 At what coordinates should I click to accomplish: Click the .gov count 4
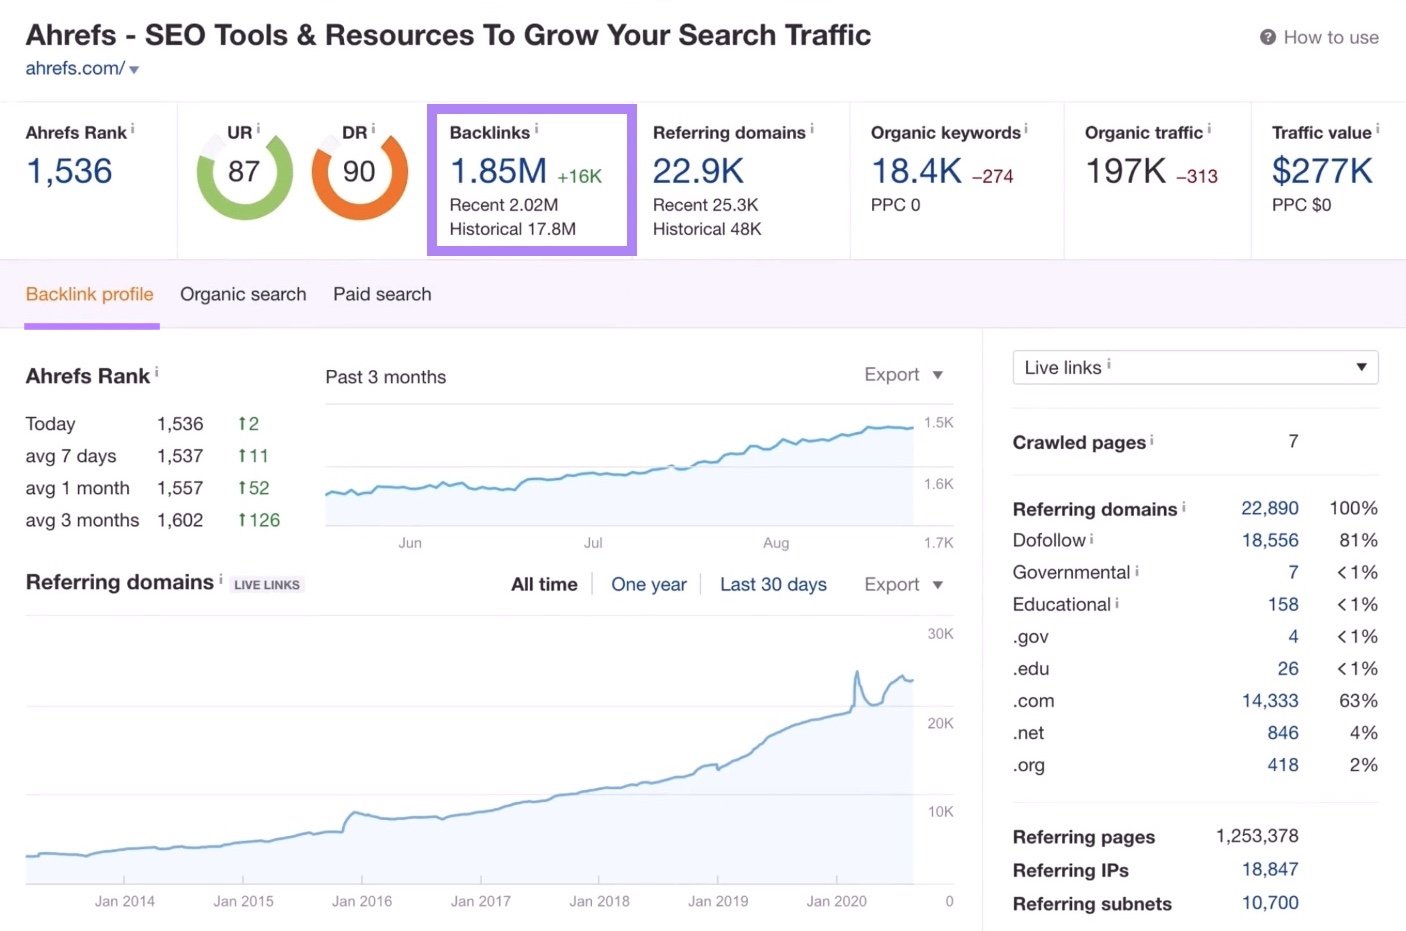[x=1293, y=636]
